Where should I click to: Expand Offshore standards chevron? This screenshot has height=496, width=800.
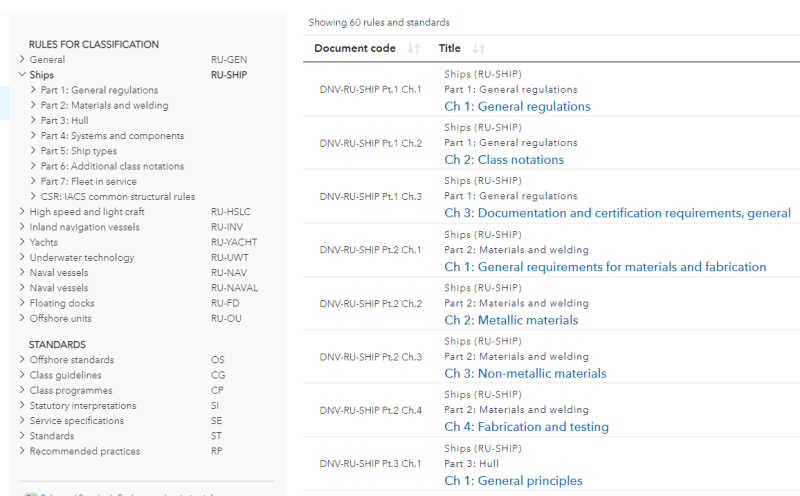[22, 359]
